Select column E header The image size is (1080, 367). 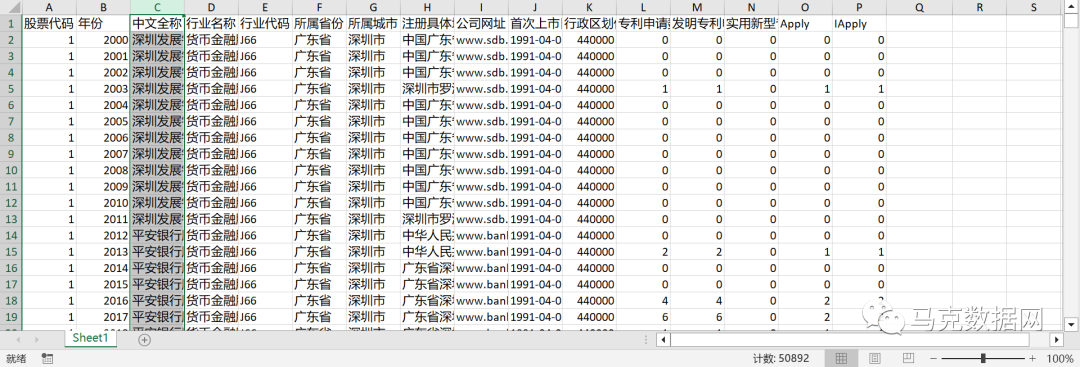point(265,7)
